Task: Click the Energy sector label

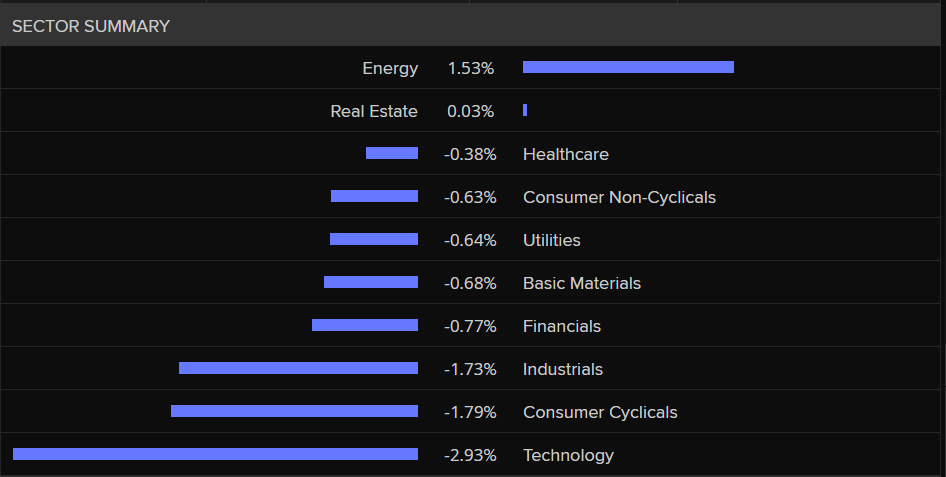Action: [x=390, y=69]
